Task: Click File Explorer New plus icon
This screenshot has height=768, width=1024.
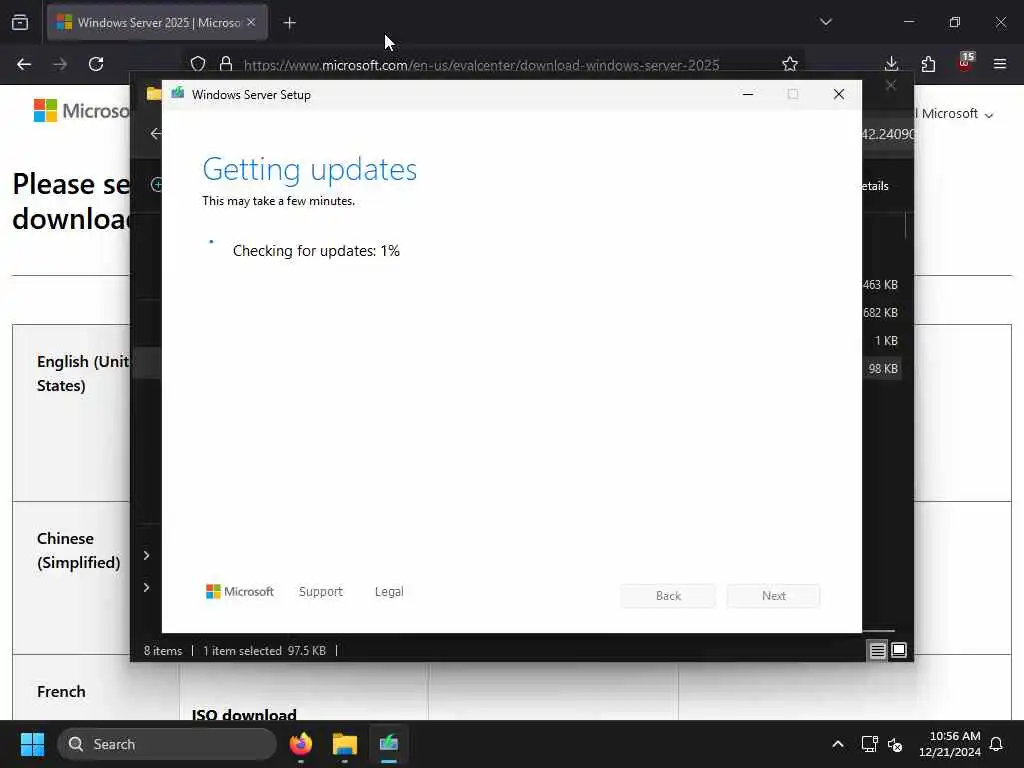Action: 156,185
